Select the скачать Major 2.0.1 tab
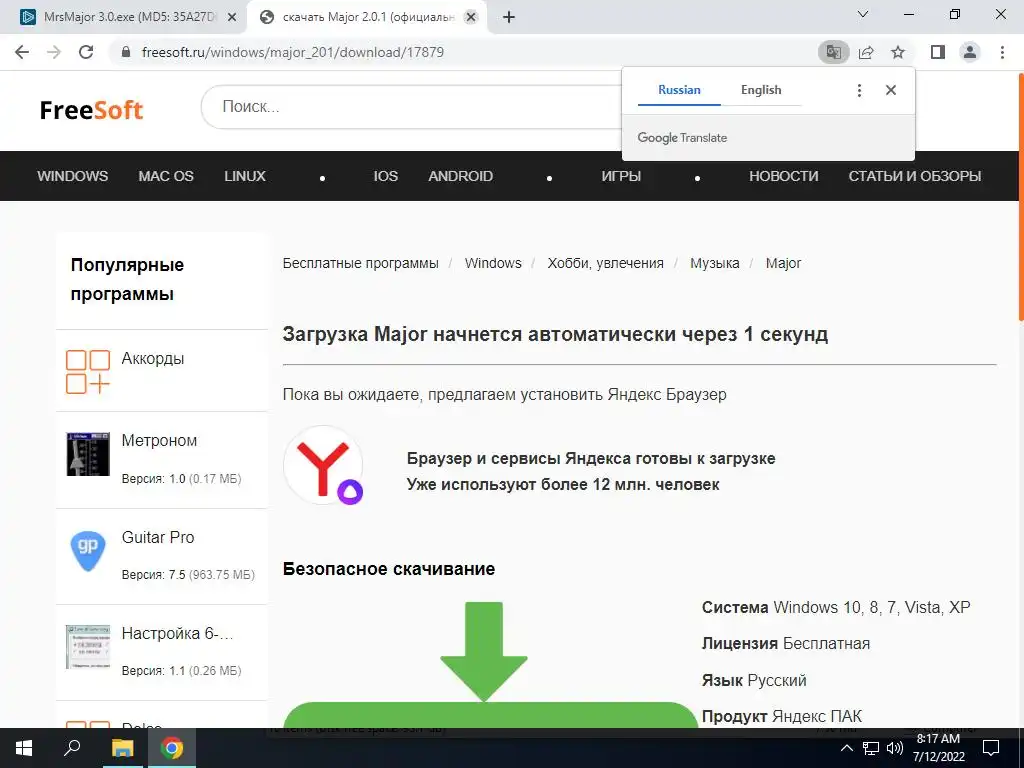This screenshot has height=768, width=1024. pyautogui.click(x=367, y=17)
